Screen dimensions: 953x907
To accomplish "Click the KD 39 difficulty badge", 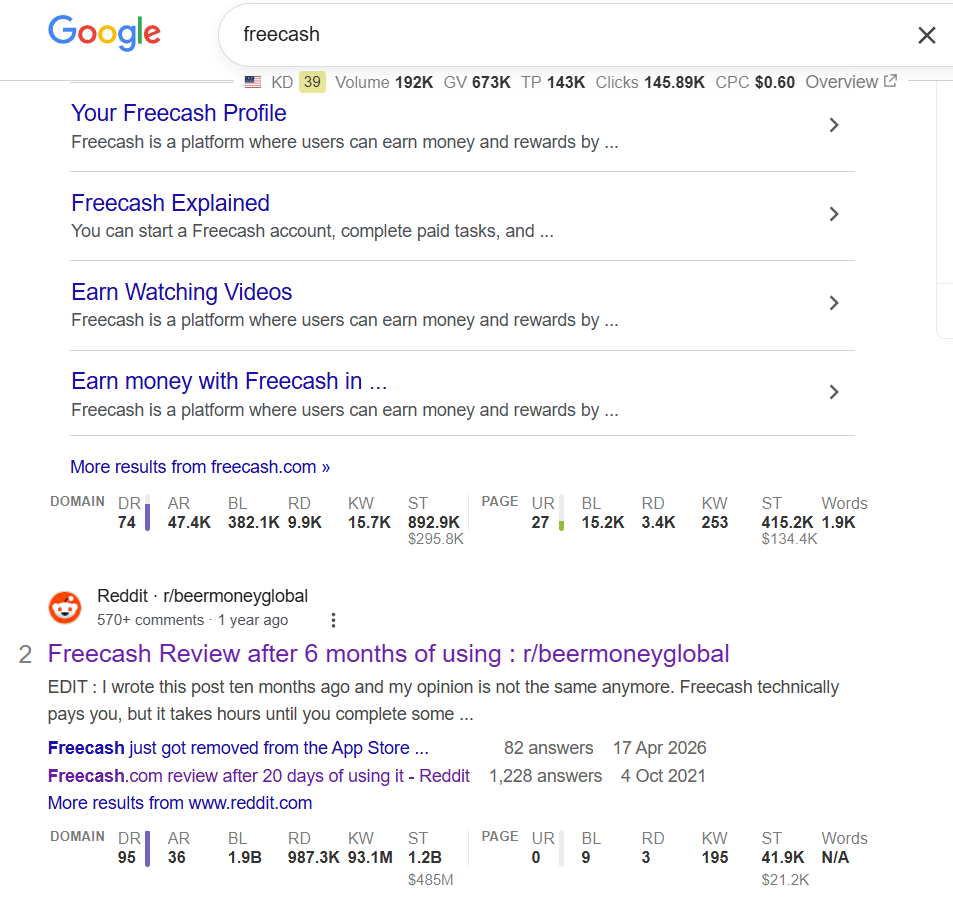I will click(x=312, y=82).
